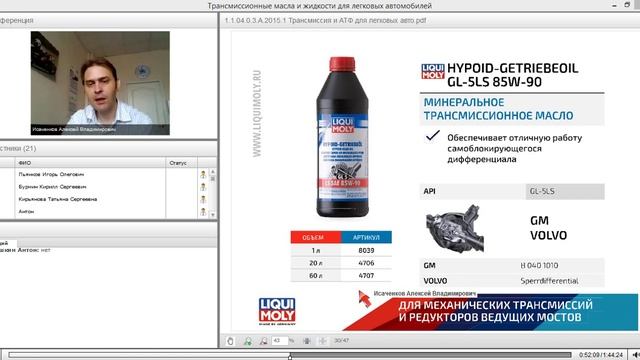Click the presenter cursor label on the slide
Image resolution: width=640 pixels, height=360 pixels.
tap(424, 293)
